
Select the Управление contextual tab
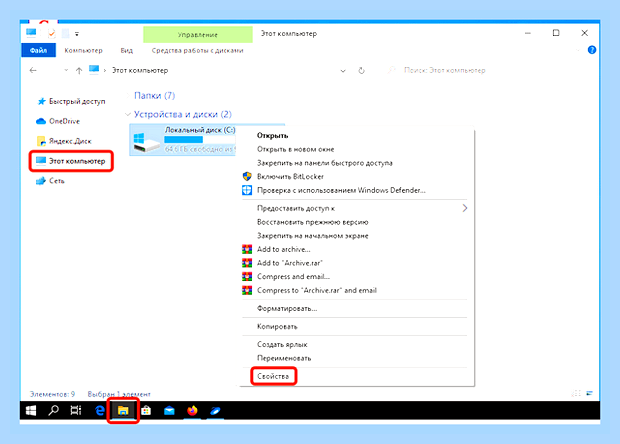pos(198,34)
